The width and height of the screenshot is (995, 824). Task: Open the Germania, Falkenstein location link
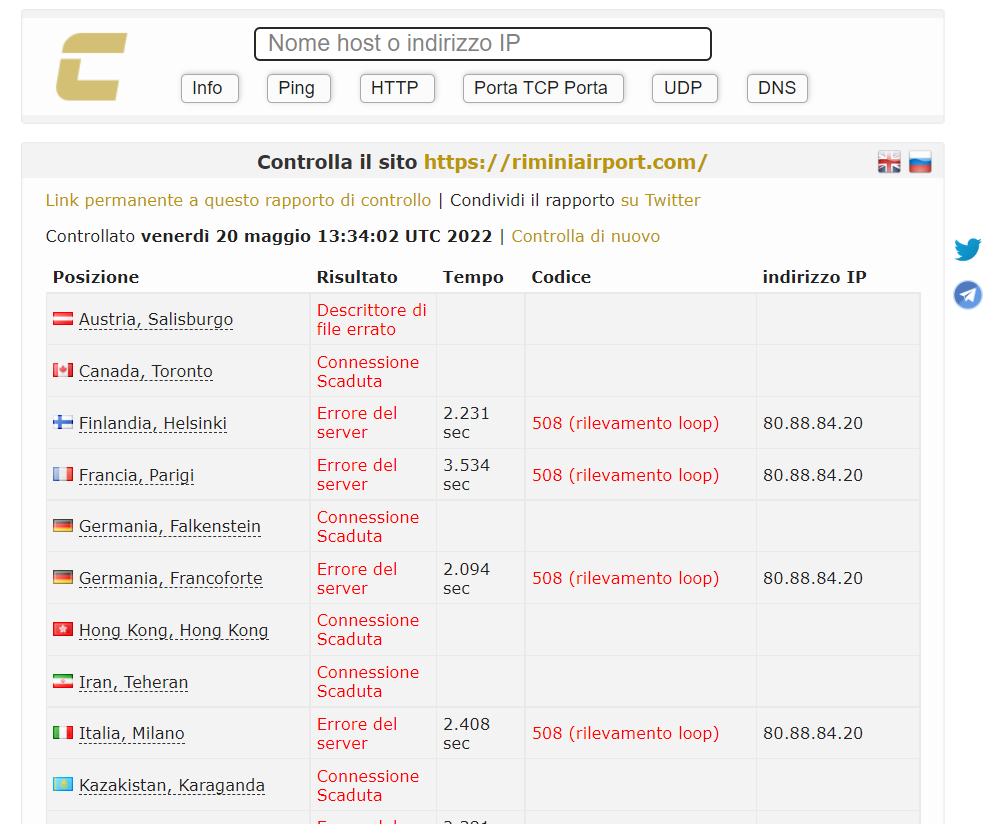pyautogui.click(x=169, y=526)
